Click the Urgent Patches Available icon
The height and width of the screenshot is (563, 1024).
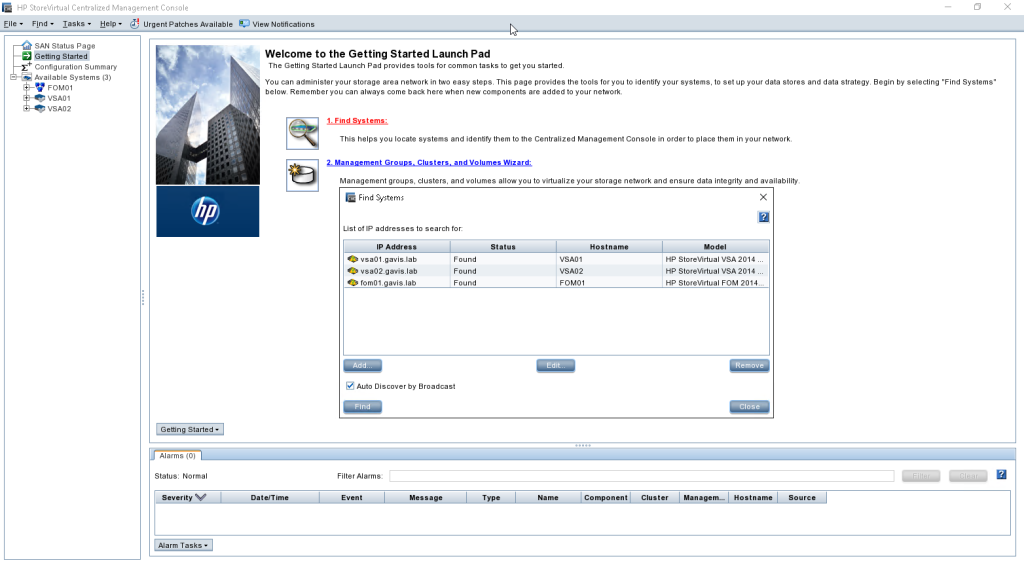coord(135,24)
